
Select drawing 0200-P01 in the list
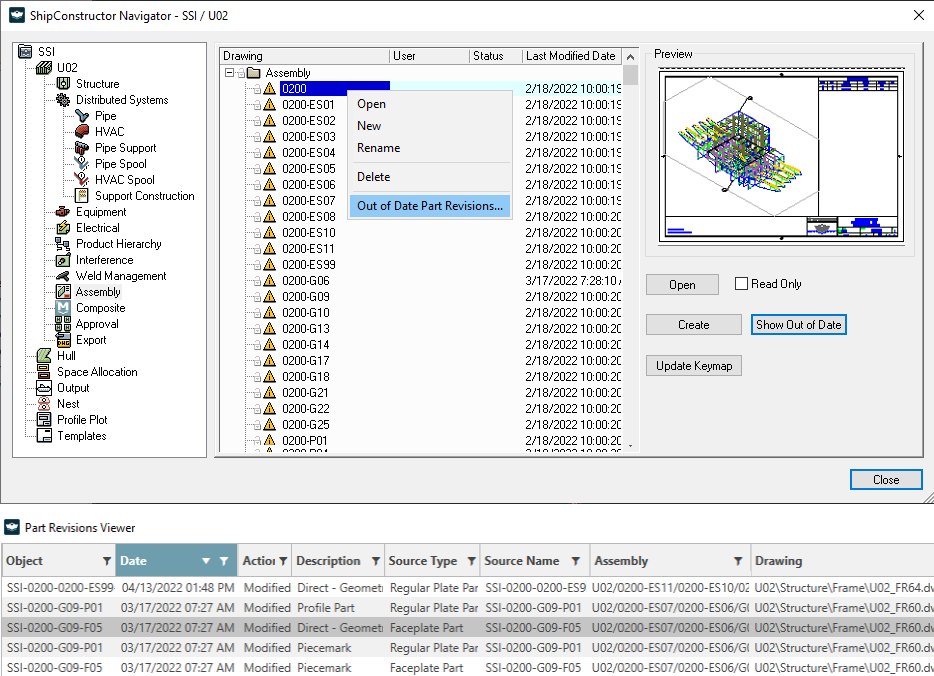click(304, 441)
